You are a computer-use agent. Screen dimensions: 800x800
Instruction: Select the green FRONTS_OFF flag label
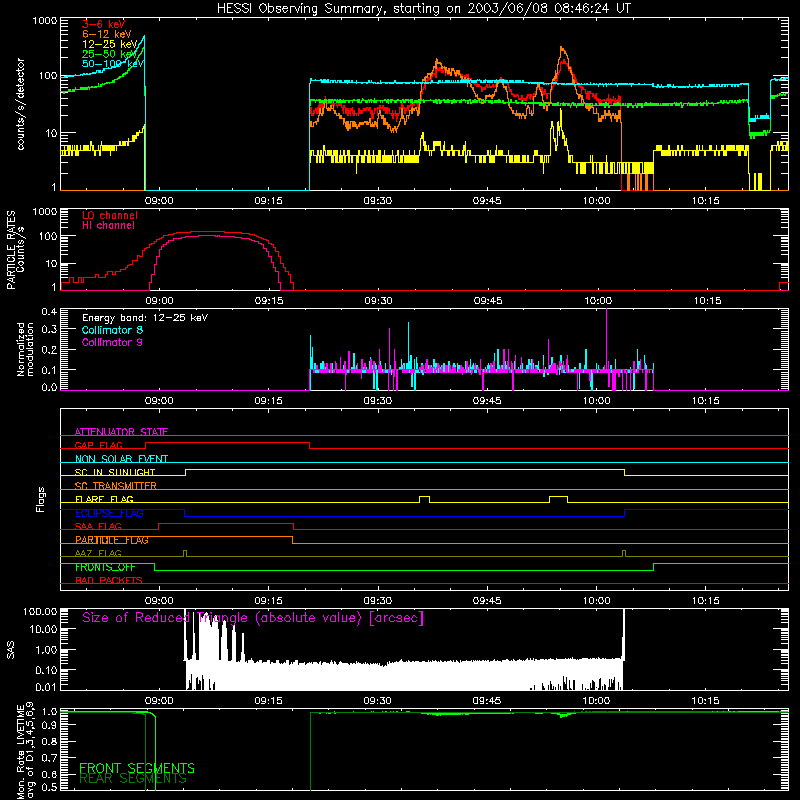pyautogui.click(x=105, y=567)
